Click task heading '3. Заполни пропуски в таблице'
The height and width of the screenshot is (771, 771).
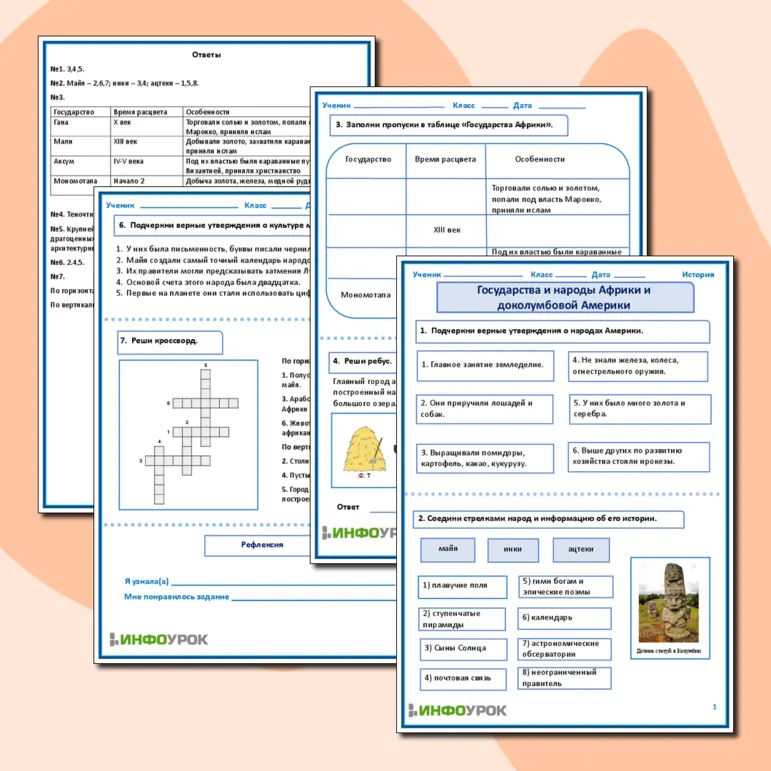point(449,125)
